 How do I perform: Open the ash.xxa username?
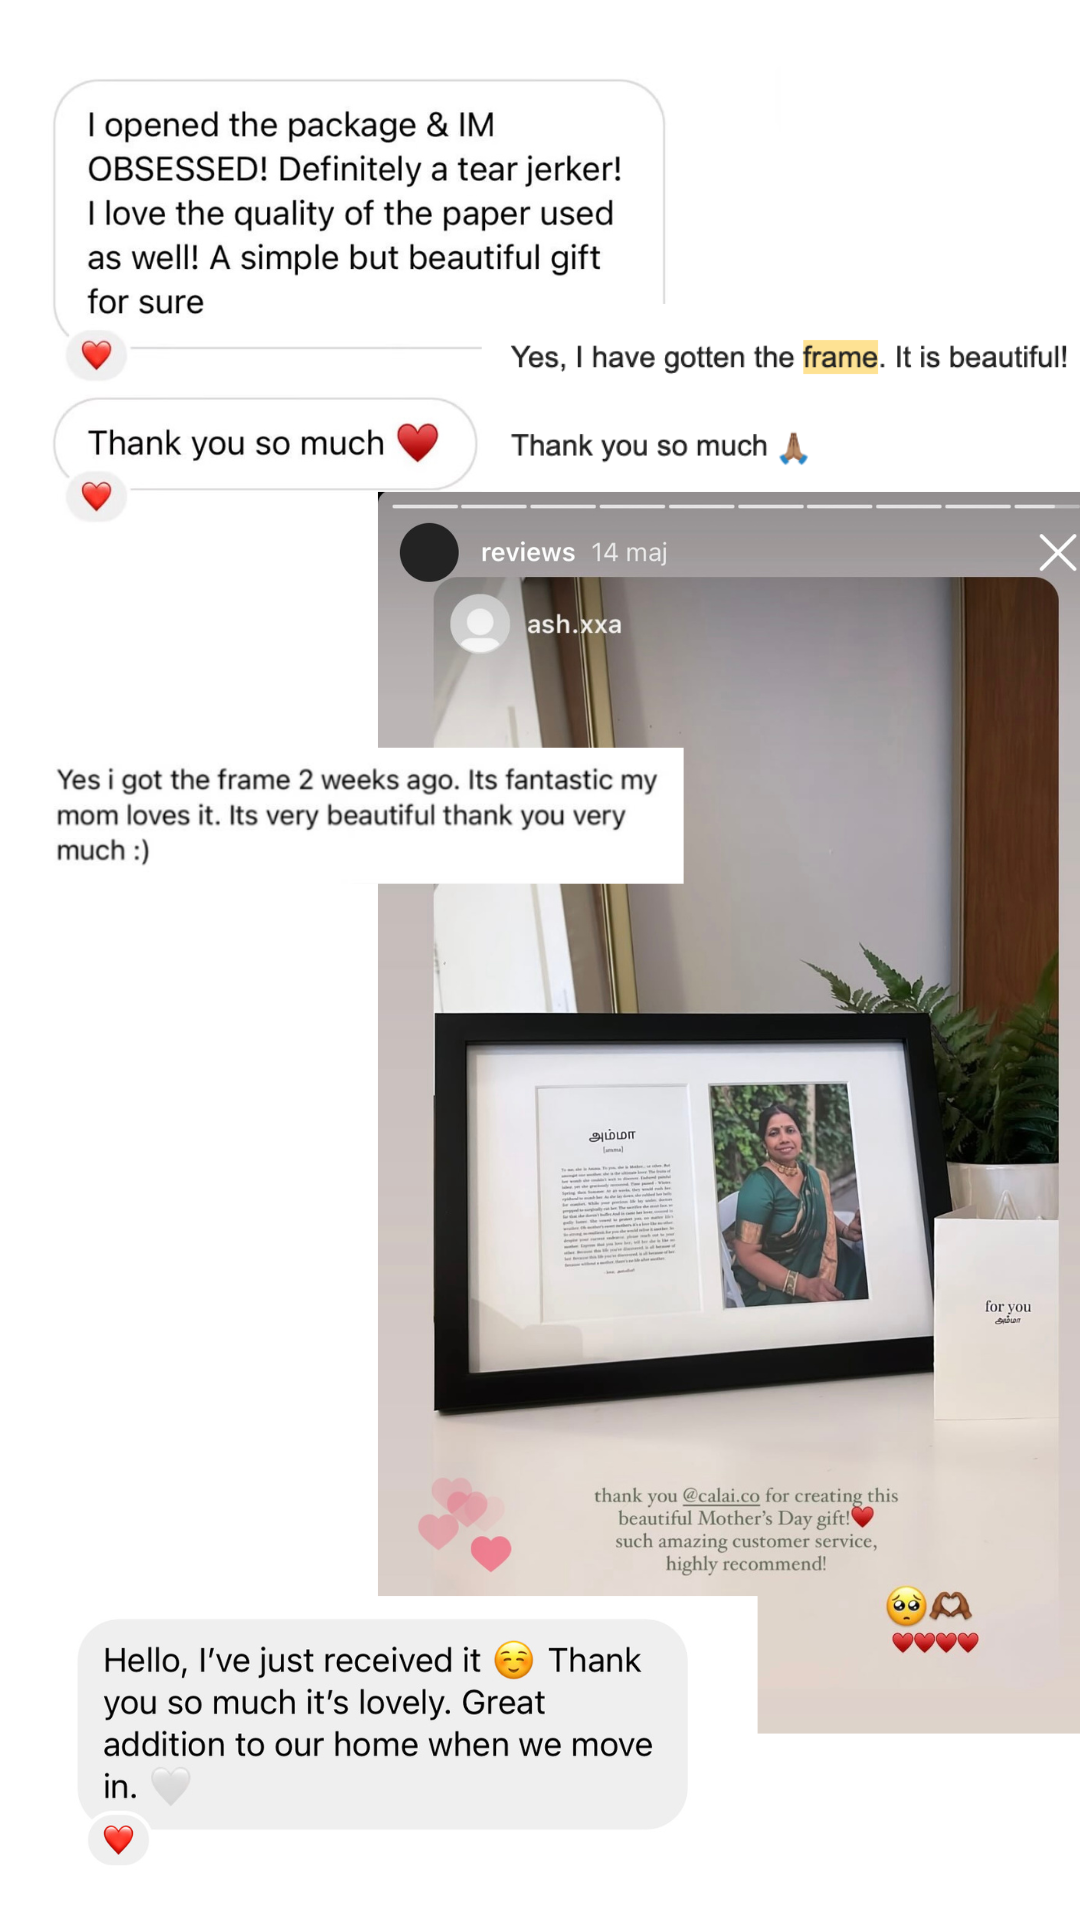click(574, 624)
